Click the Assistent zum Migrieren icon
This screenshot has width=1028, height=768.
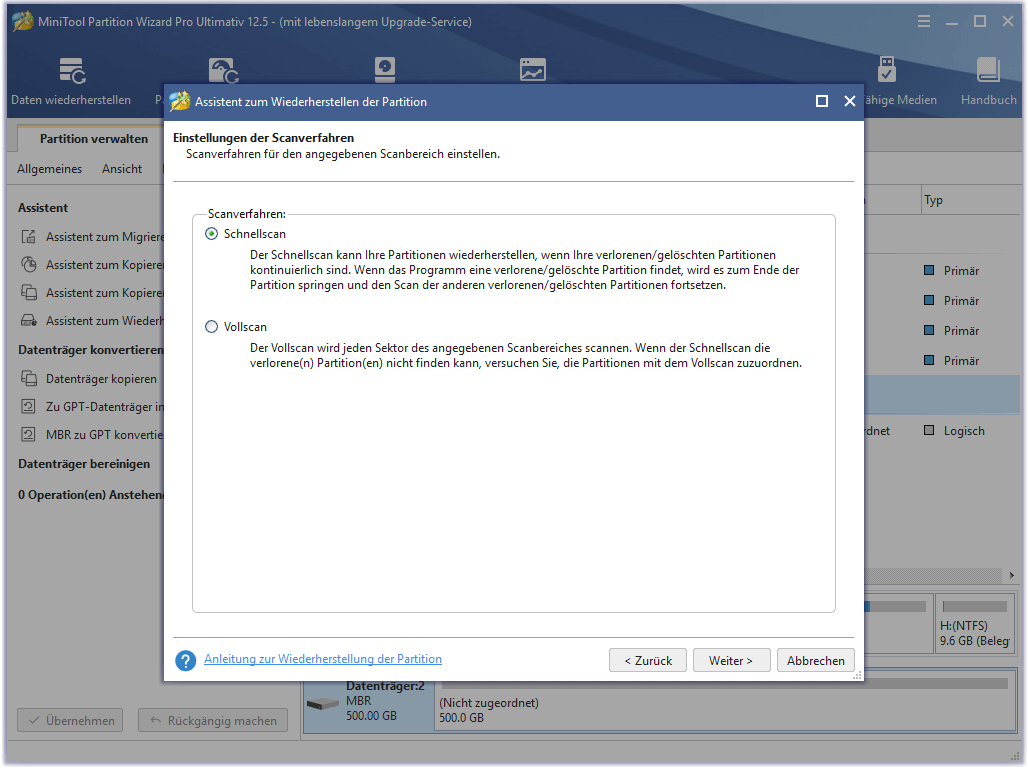tap(29, 237)
